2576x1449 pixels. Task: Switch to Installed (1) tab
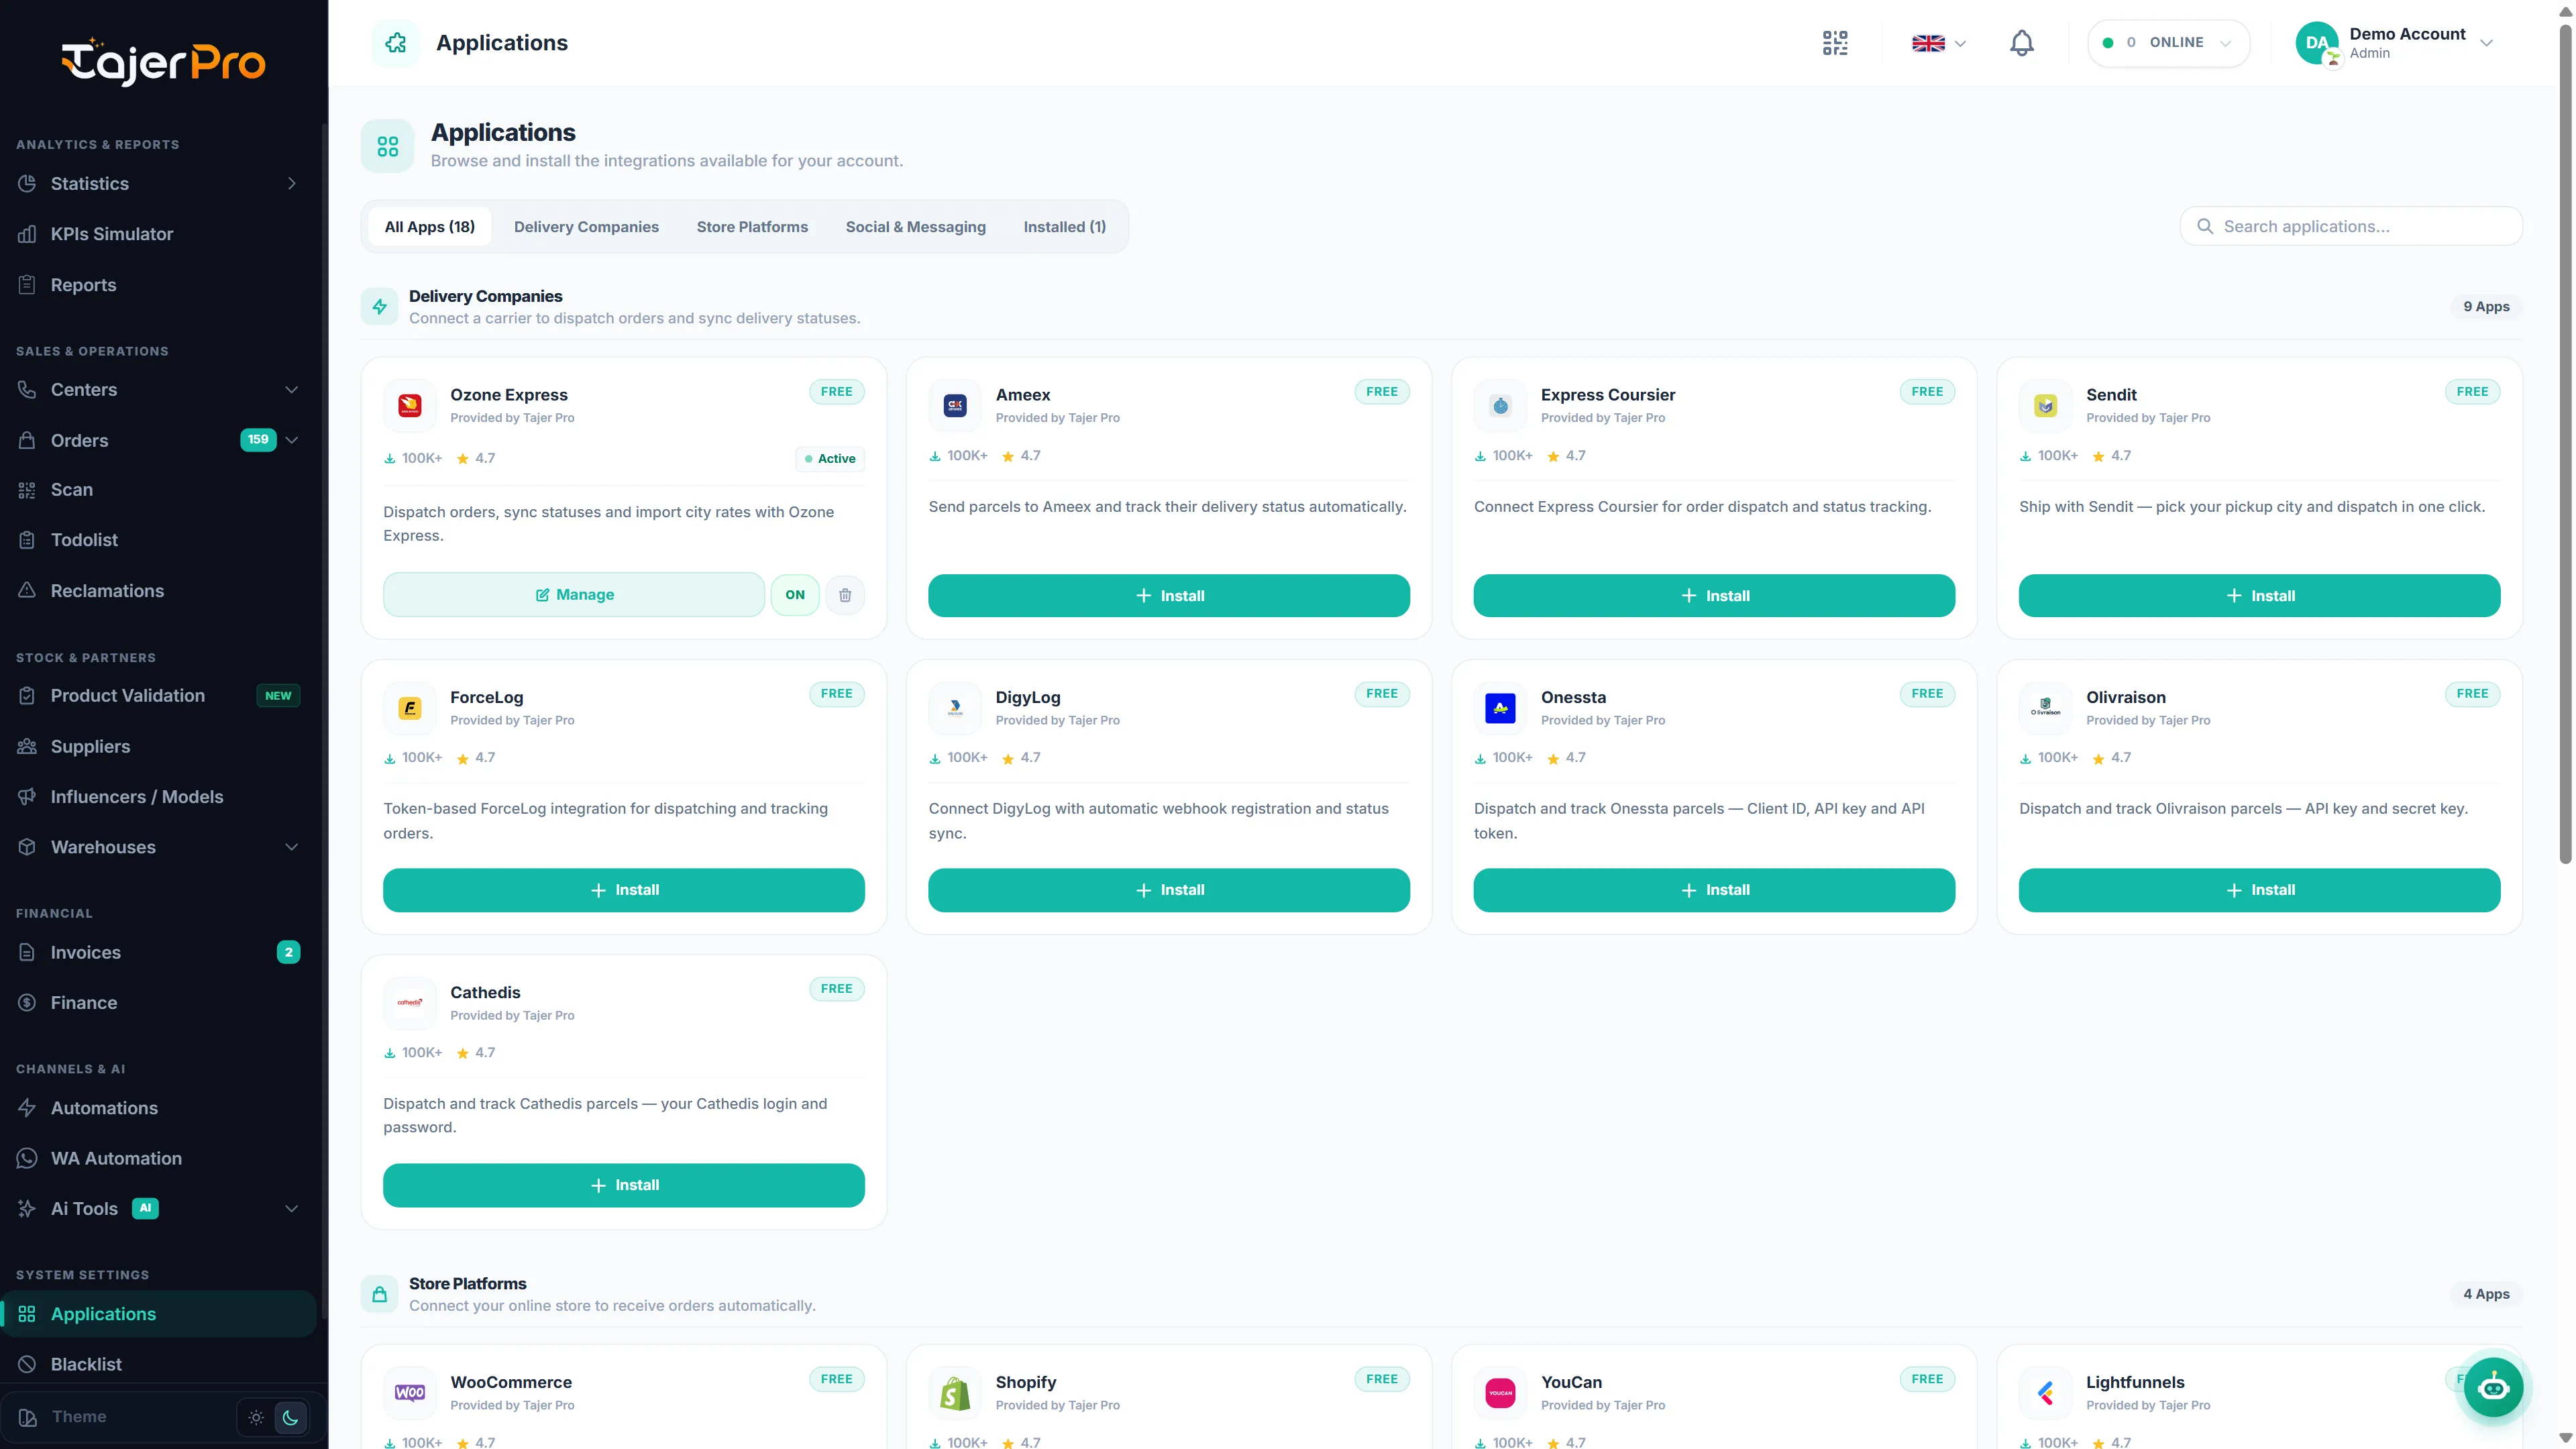[1064, 227]
